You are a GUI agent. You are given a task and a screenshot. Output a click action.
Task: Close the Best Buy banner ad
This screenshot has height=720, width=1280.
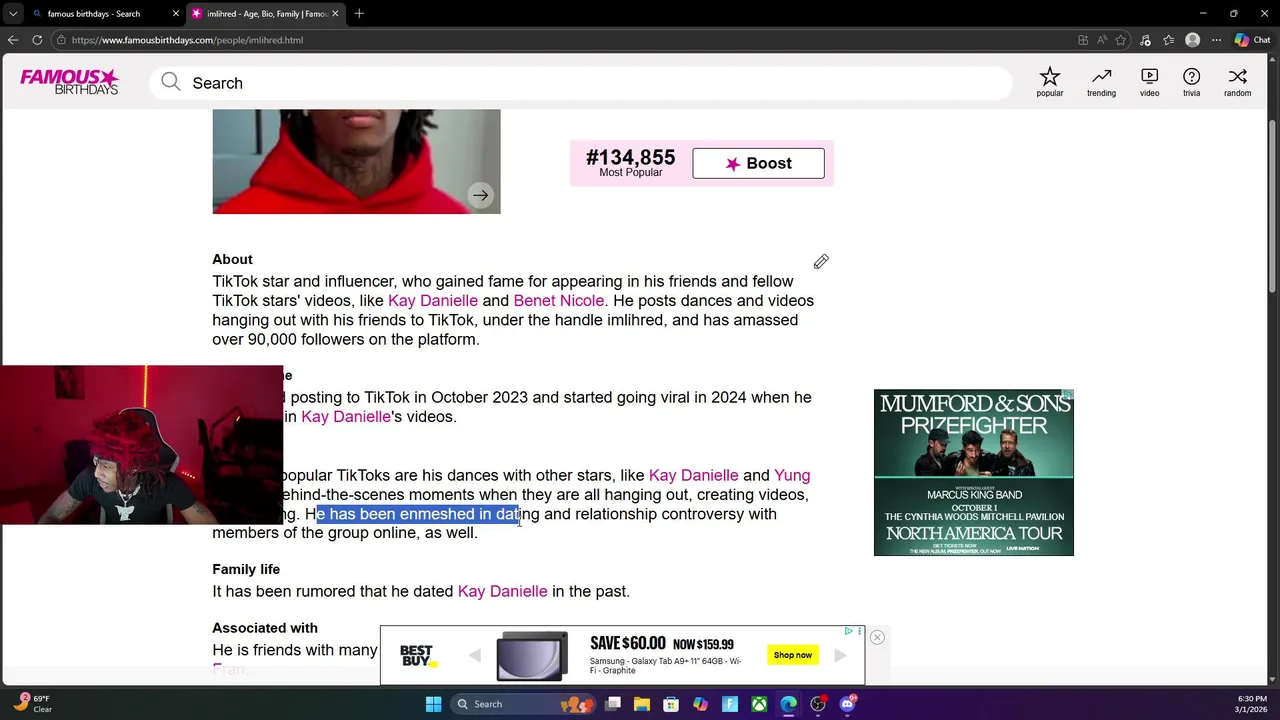coord(877,637)
